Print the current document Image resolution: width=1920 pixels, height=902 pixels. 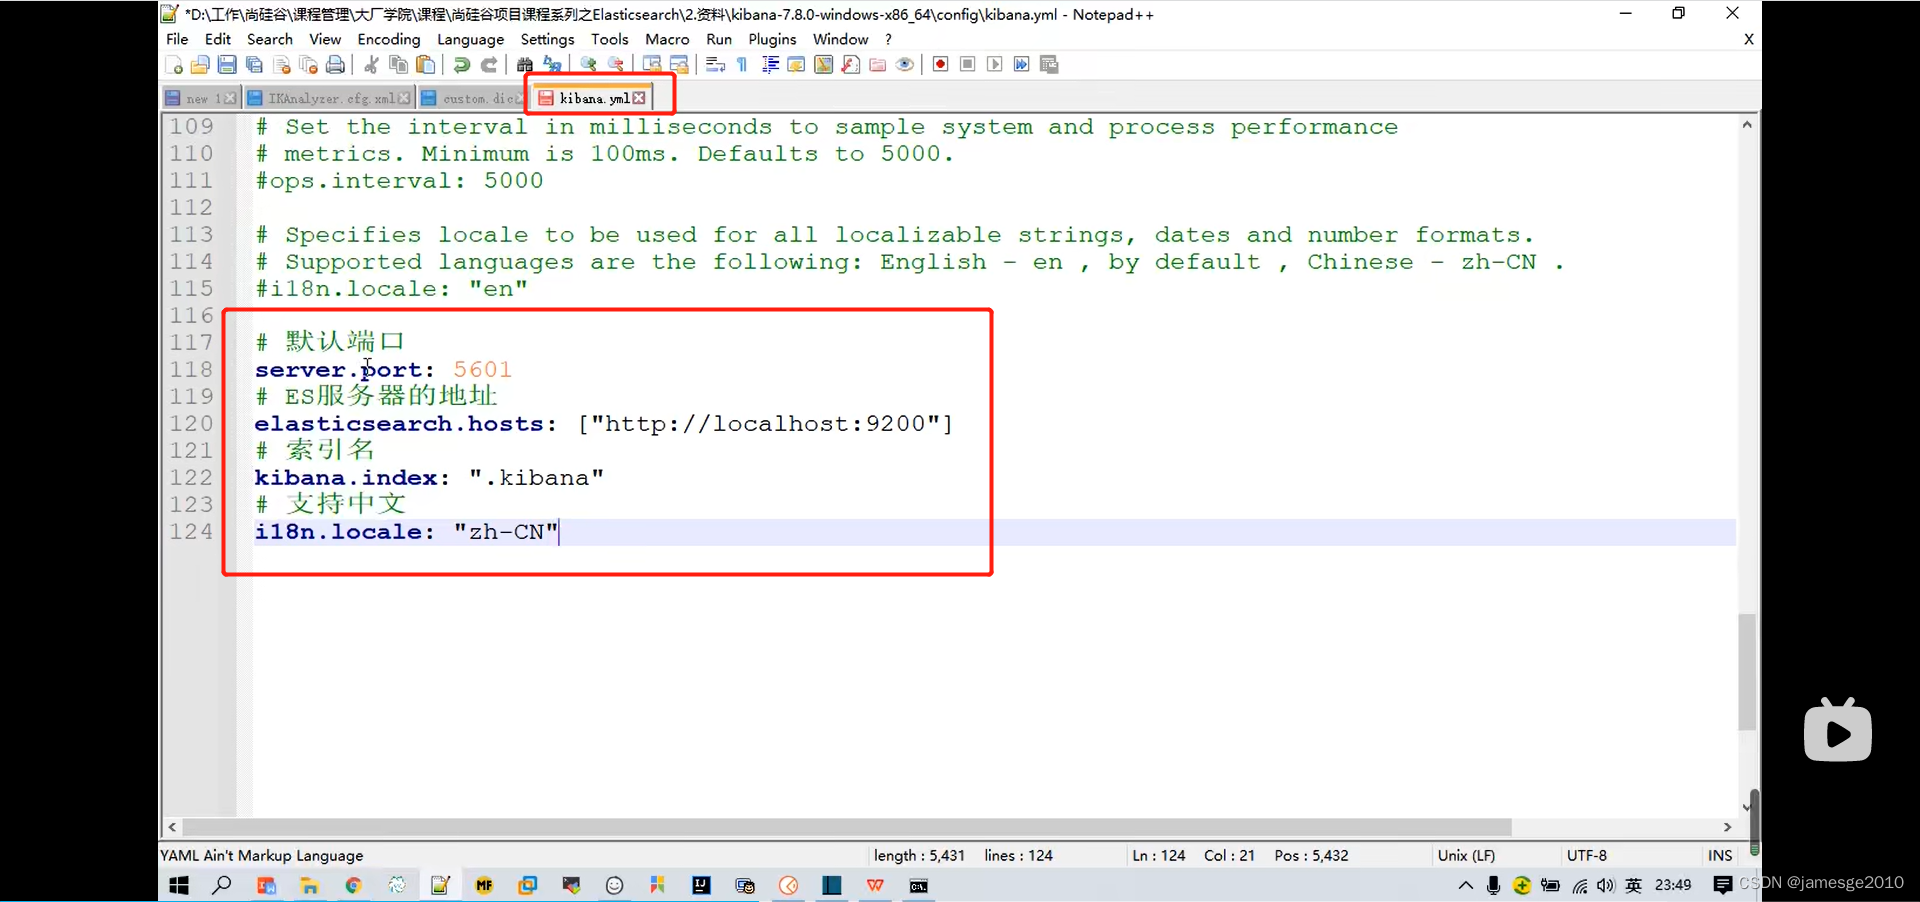[336, 65]
